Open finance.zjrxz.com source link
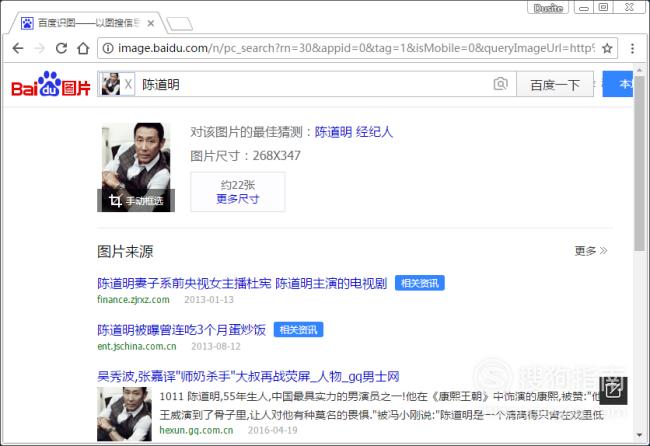 pos(133,299)
